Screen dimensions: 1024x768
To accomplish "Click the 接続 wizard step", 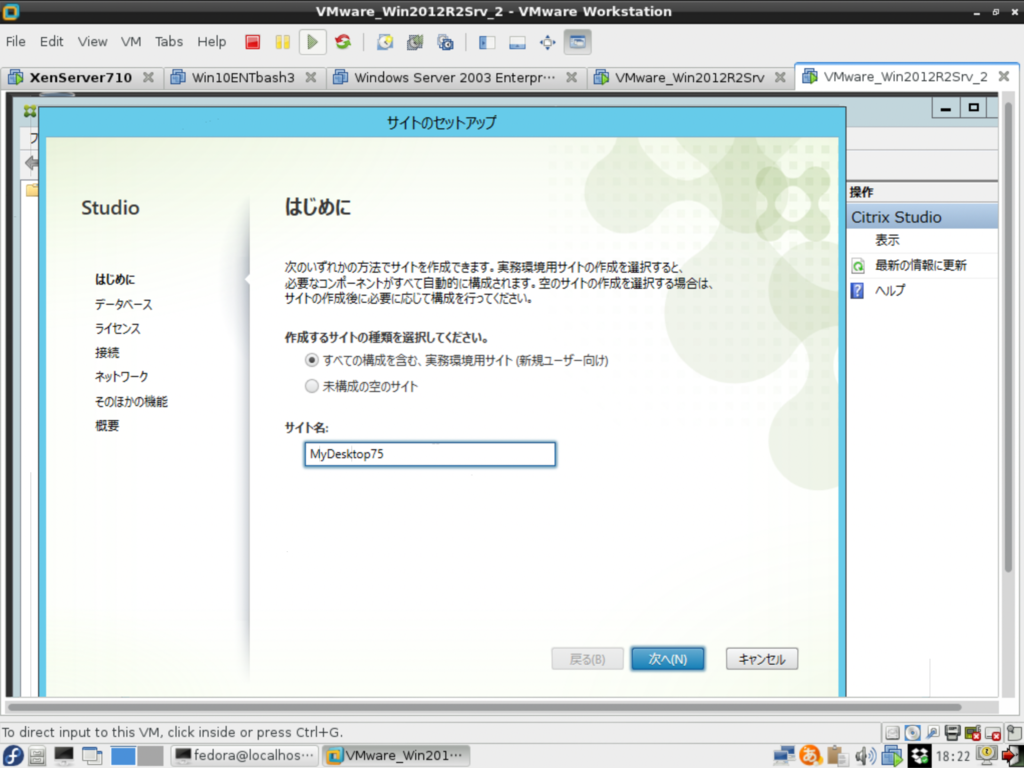I will 107,353.
